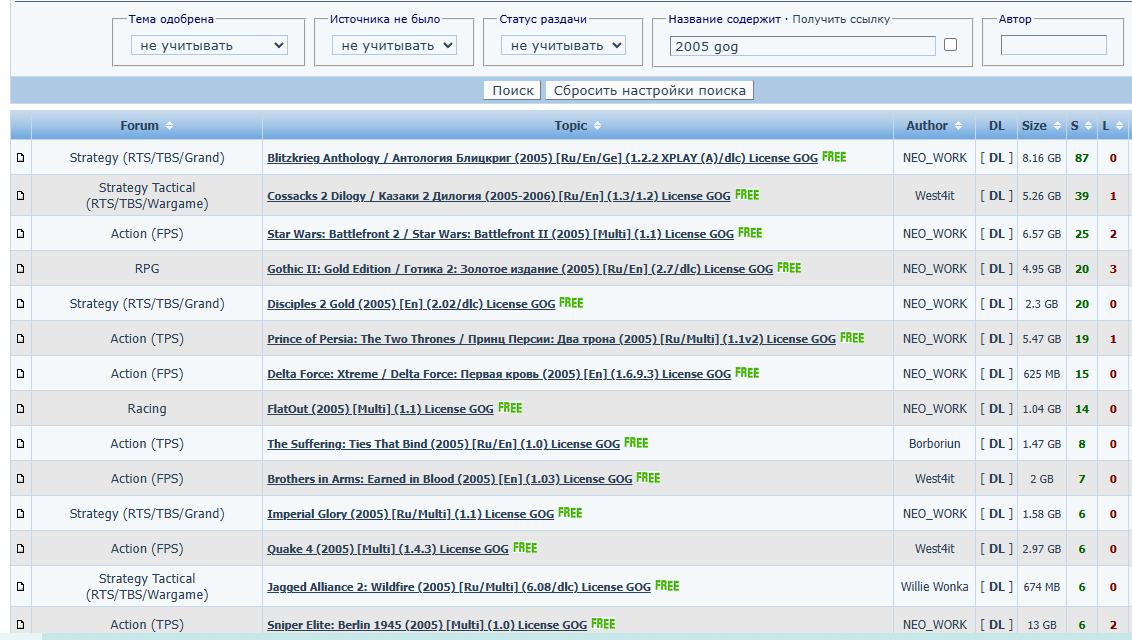Open the 'Тема одобрена' dropdown
The height and width of the screenshot is (640, 1132).
[x=209, y=45]
